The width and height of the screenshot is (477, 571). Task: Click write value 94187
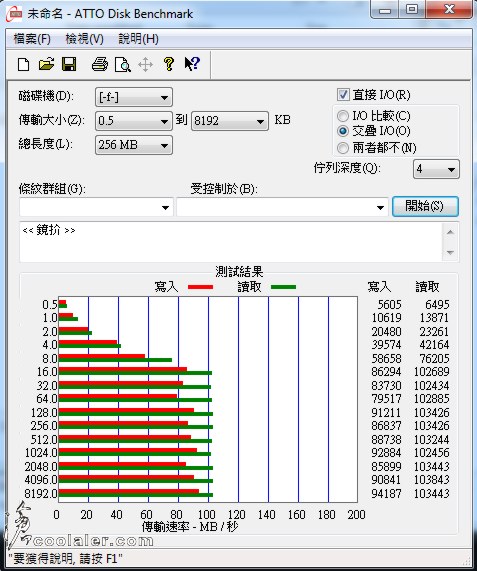pos(386,494)
